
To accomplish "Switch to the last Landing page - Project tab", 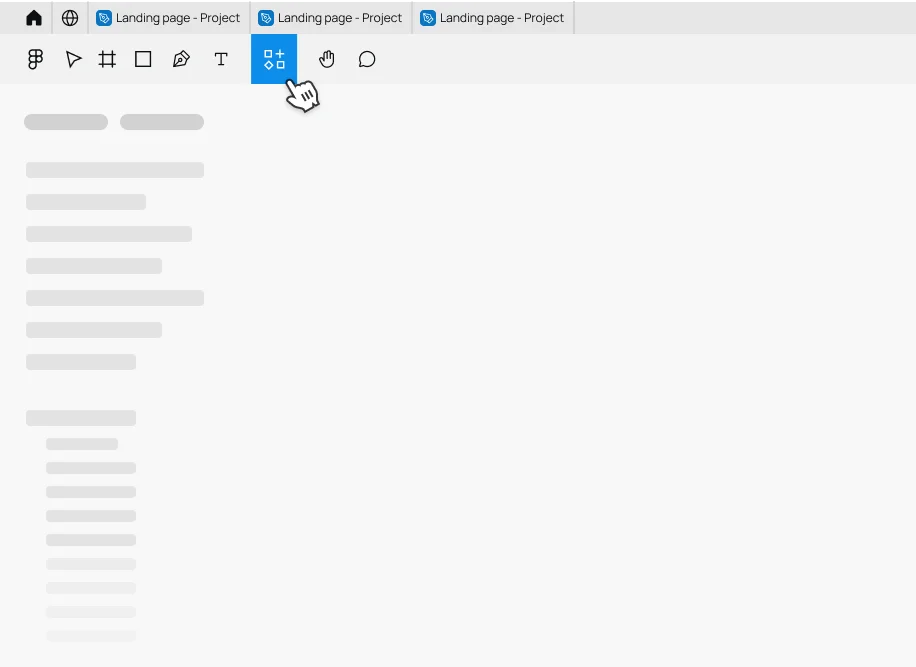I will (492, 17).
